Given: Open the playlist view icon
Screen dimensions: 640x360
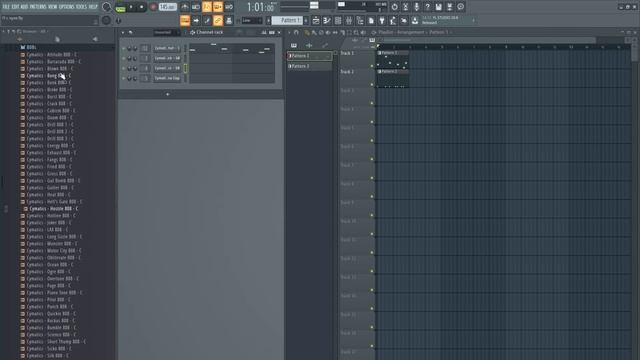Looking at the screenshot, I should [x=316, y=20].
